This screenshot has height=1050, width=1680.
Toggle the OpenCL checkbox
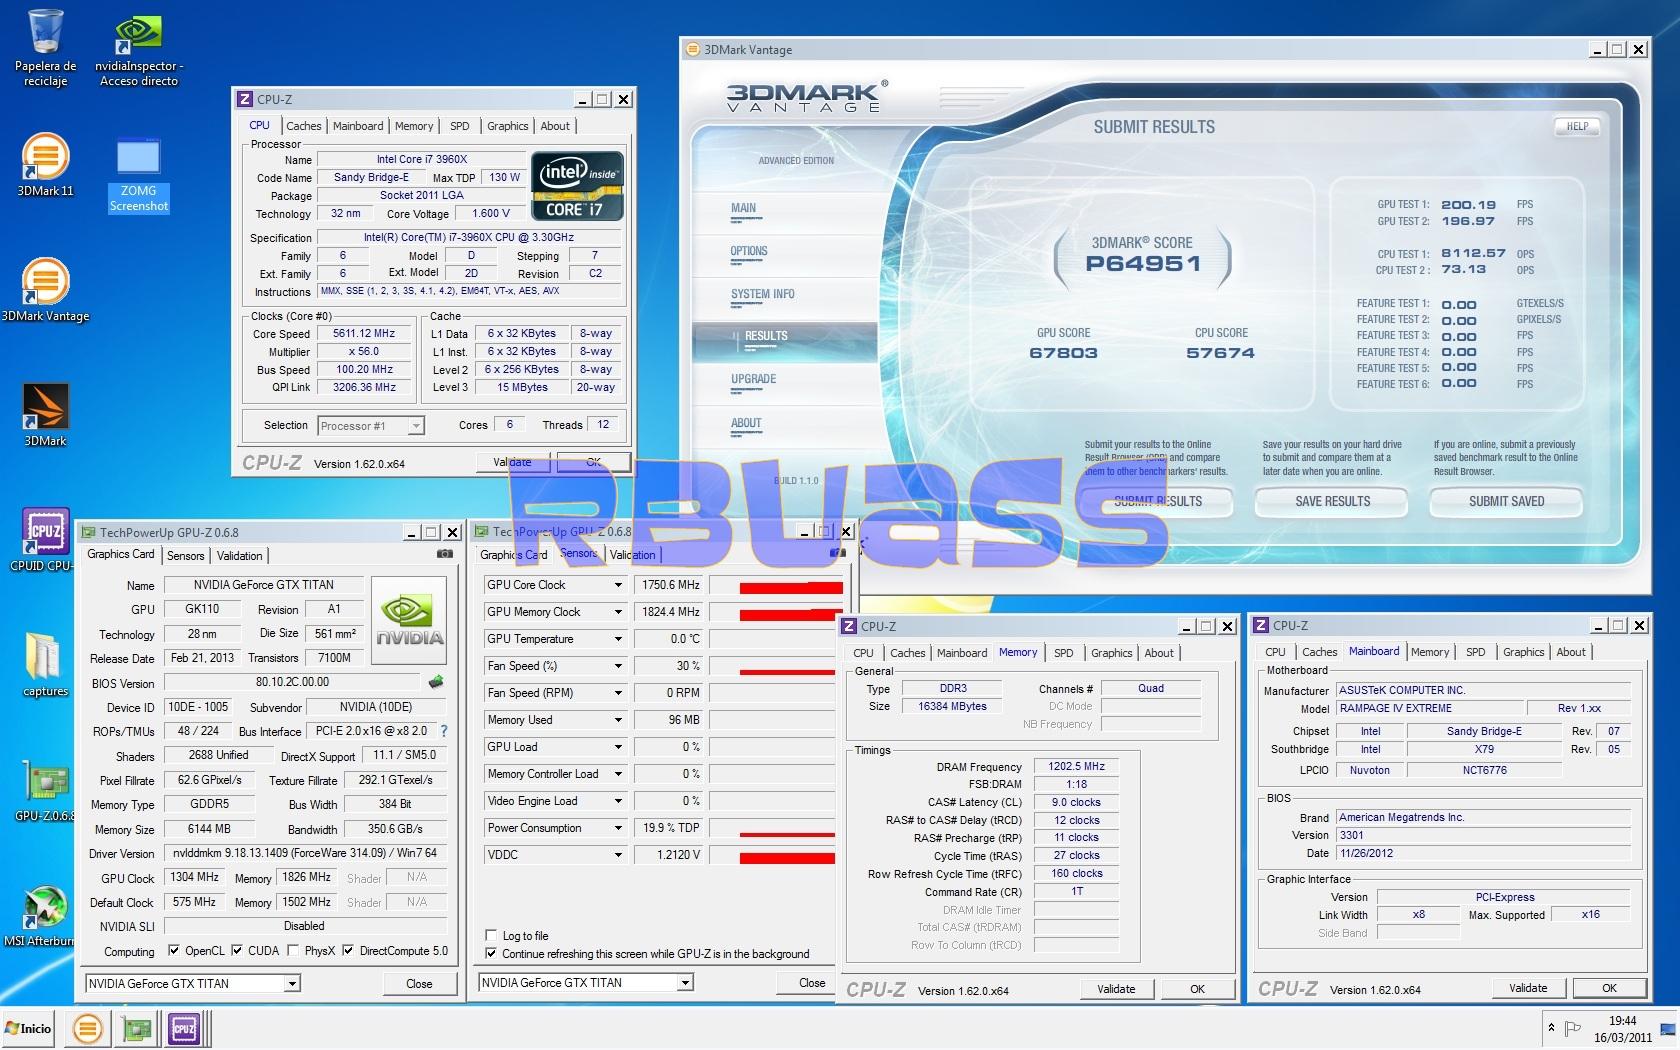pyautogui.click(x=174, y=951)
